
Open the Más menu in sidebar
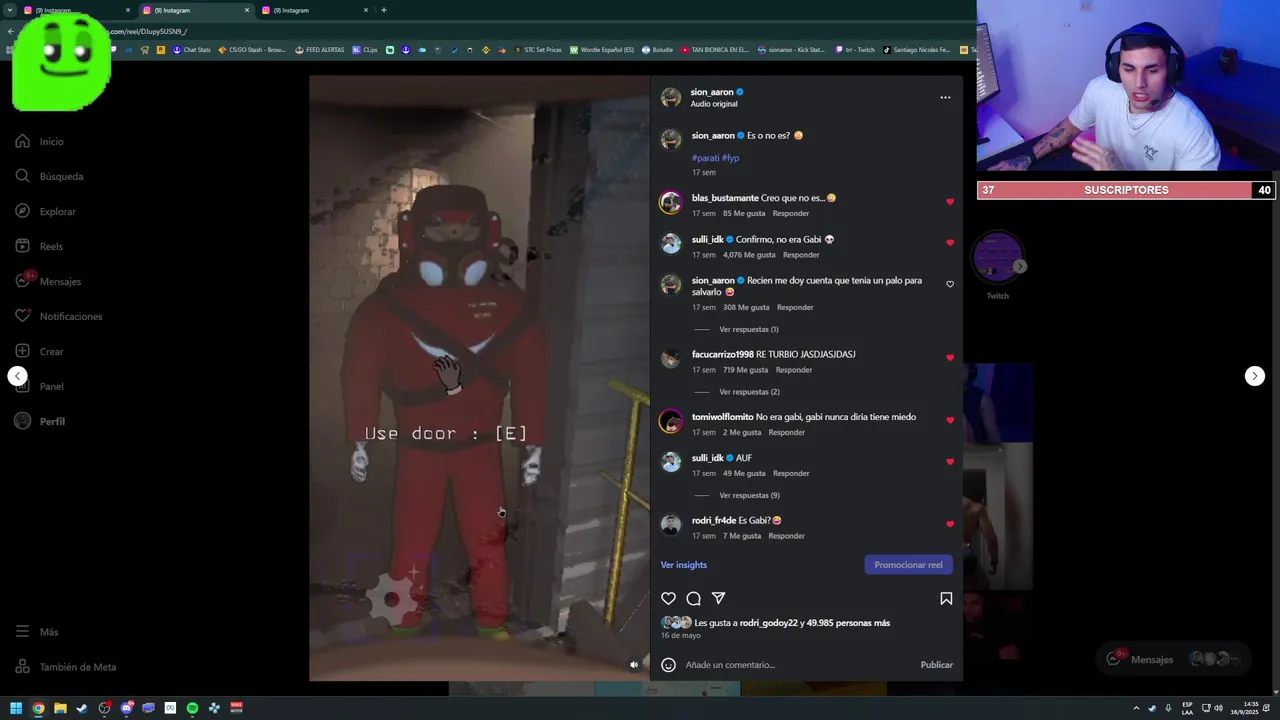(x=37, y=632)
